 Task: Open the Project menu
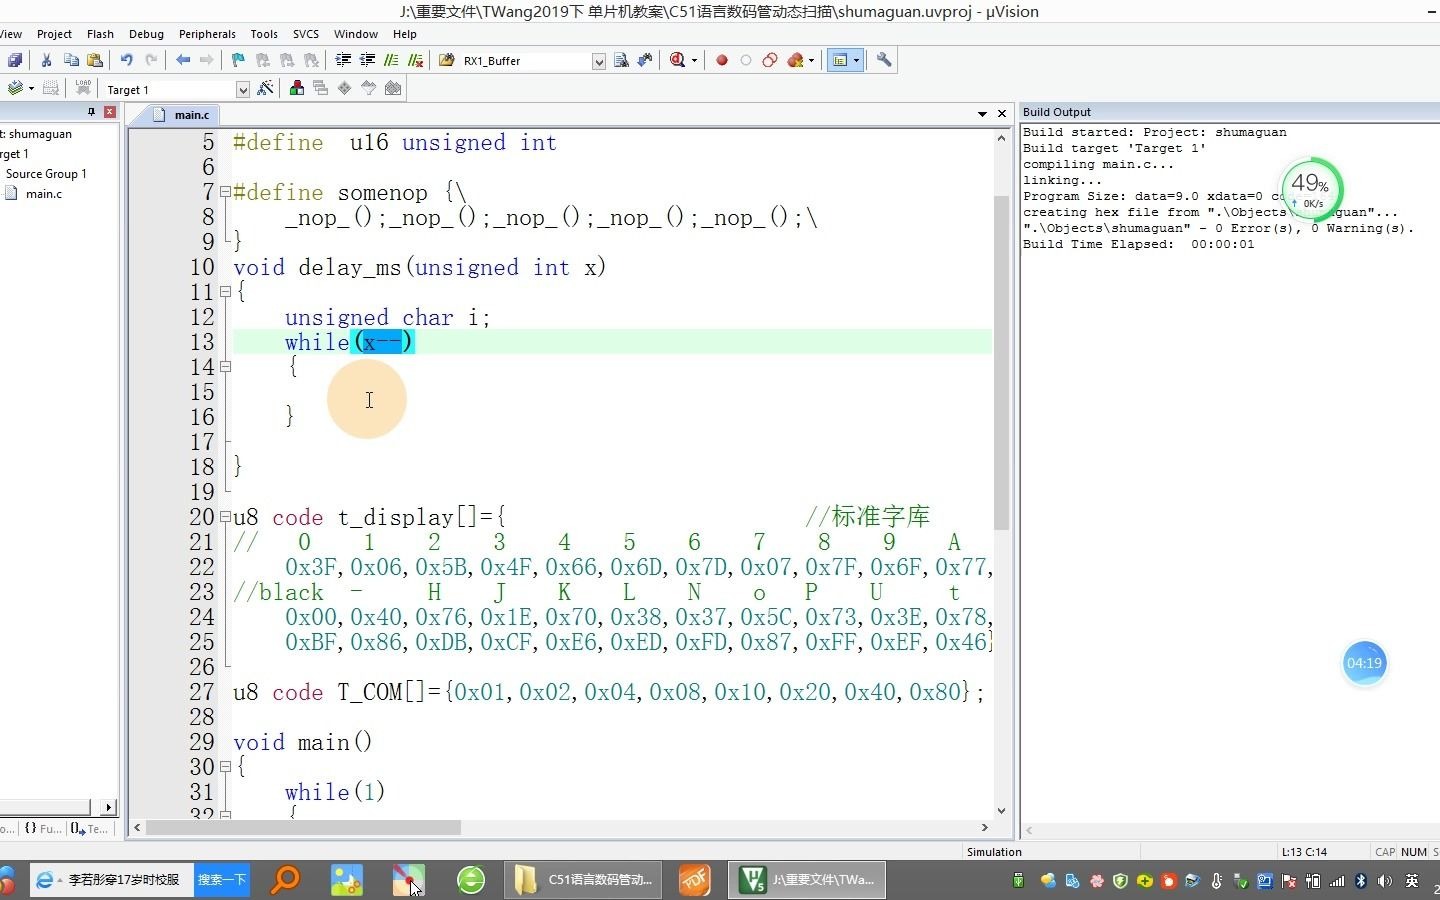pyautogui.click(x=54, y=34)
